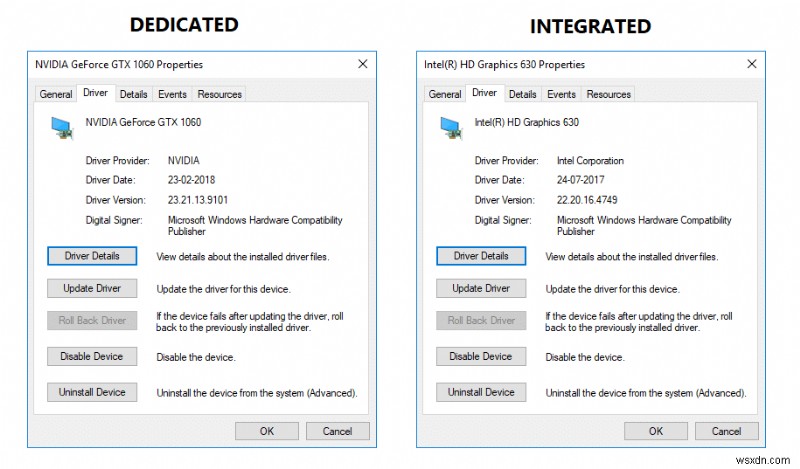Switch to the Details tab in the Intel window
The image size is (800, 469).
[522, 94]
